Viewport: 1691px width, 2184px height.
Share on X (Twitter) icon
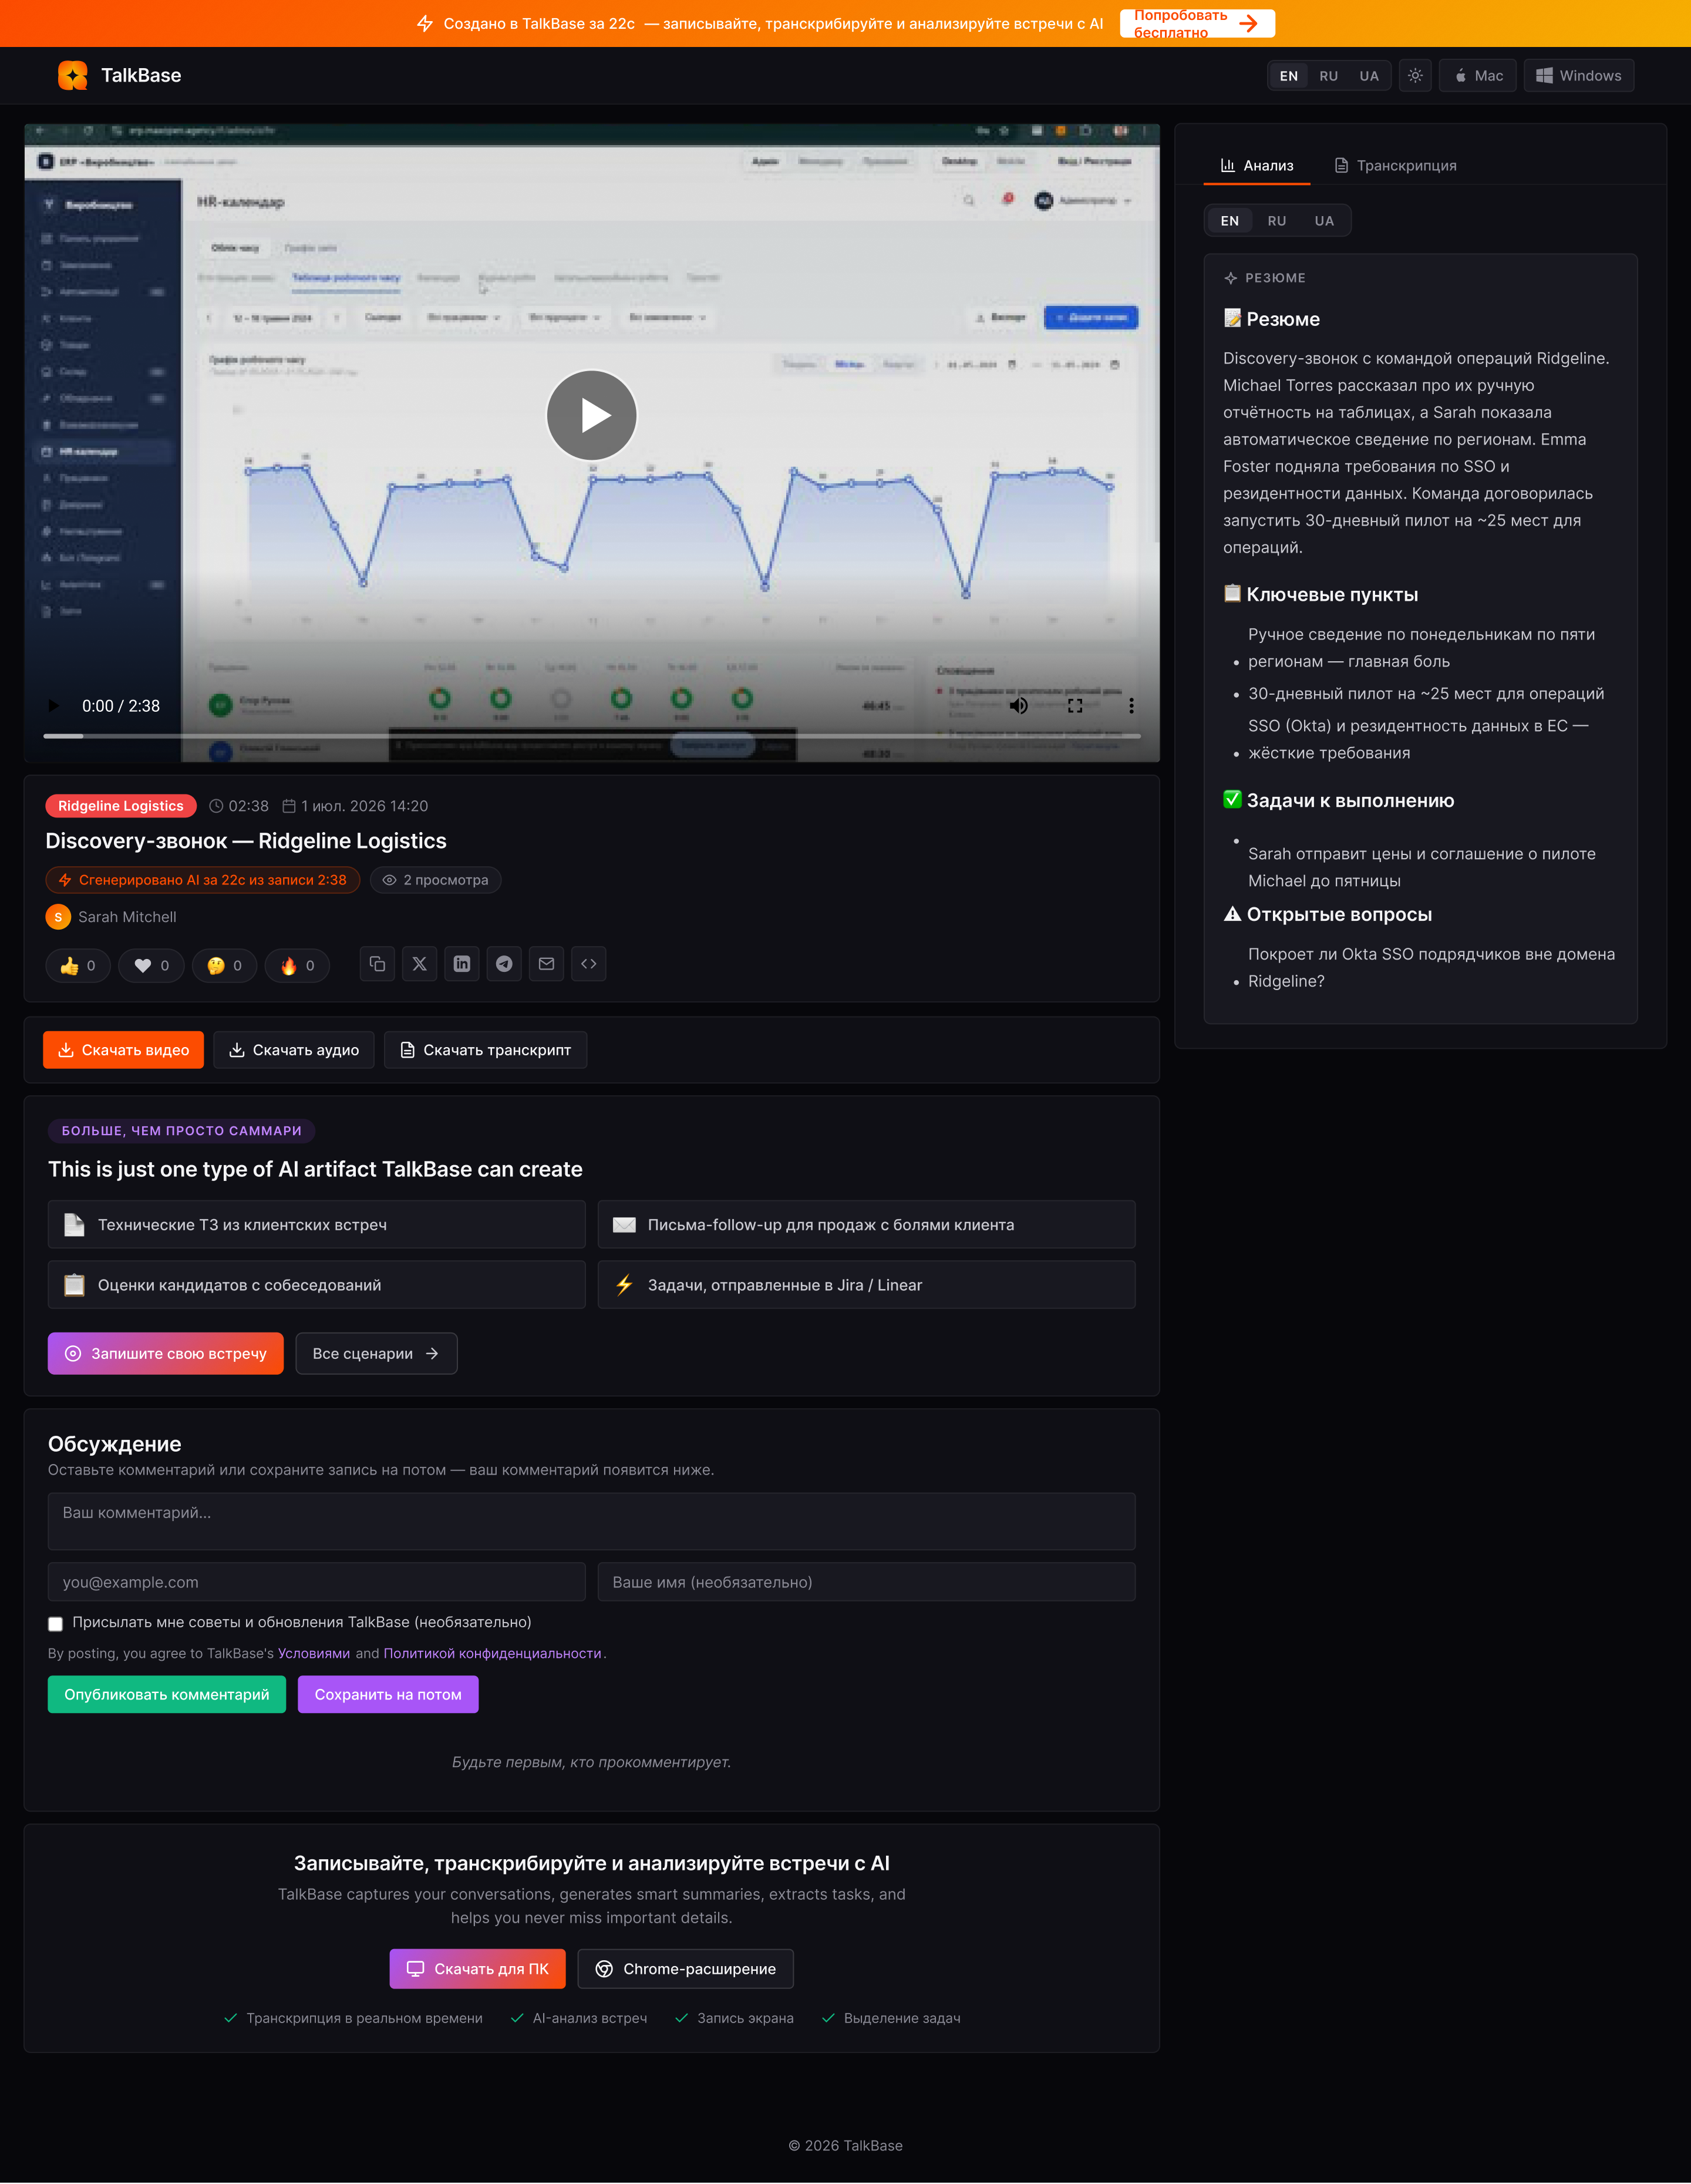tap(419, 964)
